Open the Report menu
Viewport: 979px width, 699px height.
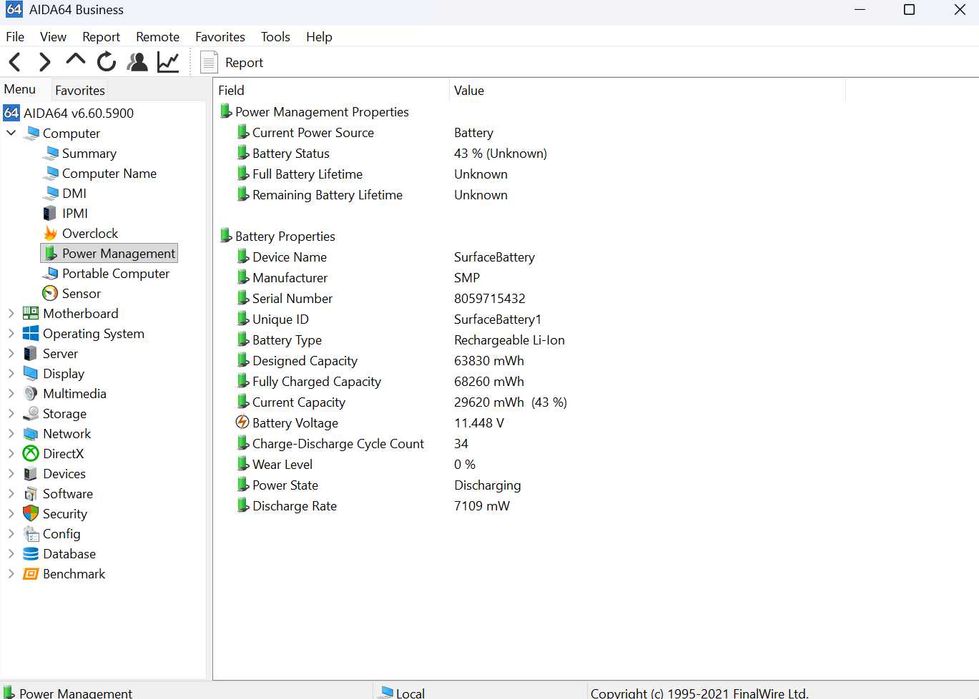(x=101, y=37)
